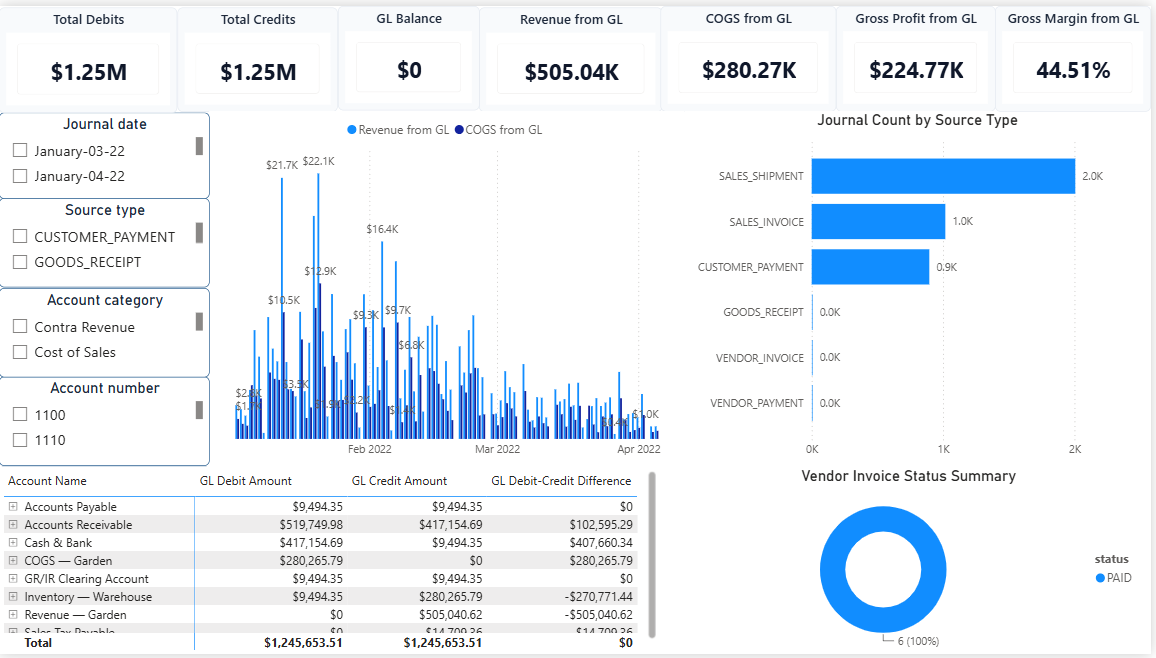The height and width of the screenshot is (658, 1156).
Task: Click the PAID donut ring segment
Action: pos(832,569)
